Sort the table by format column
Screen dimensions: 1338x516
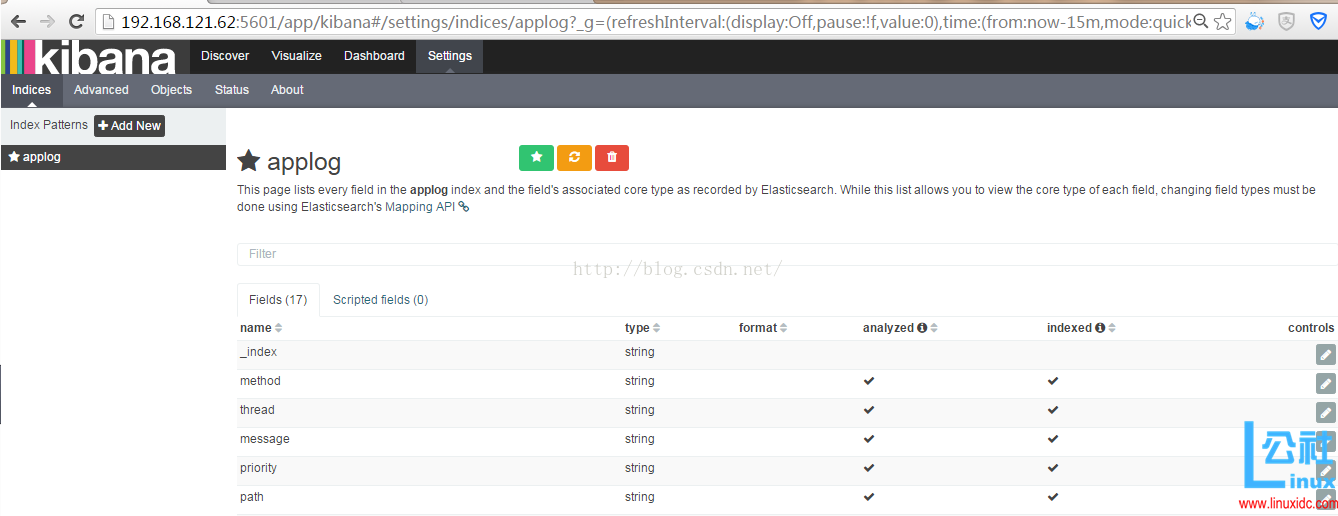[x=784, y=328]
